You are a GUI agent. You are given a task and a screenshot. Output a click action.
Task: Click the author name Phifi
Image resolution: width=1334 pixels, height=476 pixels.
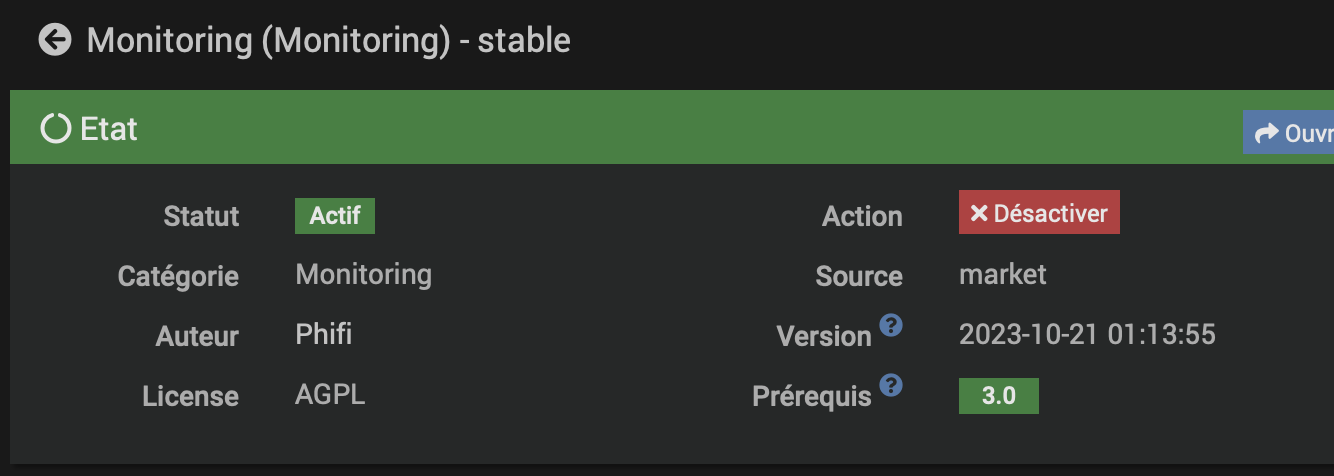coord(323,334)
